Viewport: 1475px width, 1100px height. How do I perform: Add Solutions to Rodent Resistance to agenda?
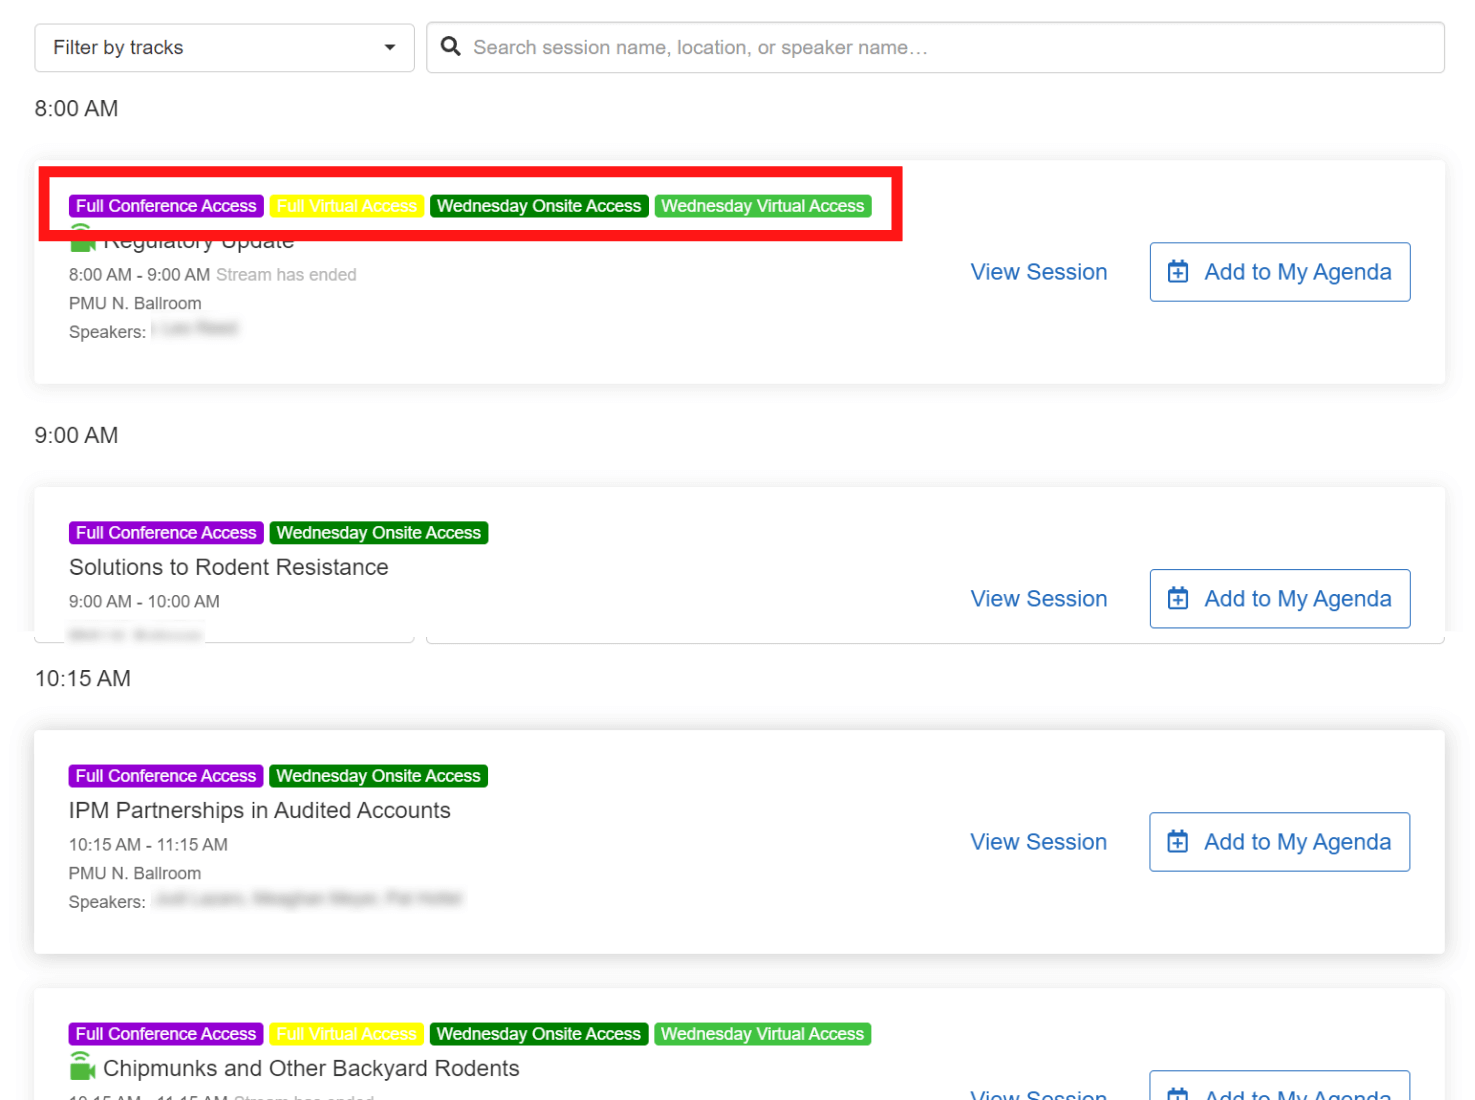coord(1279,599)
